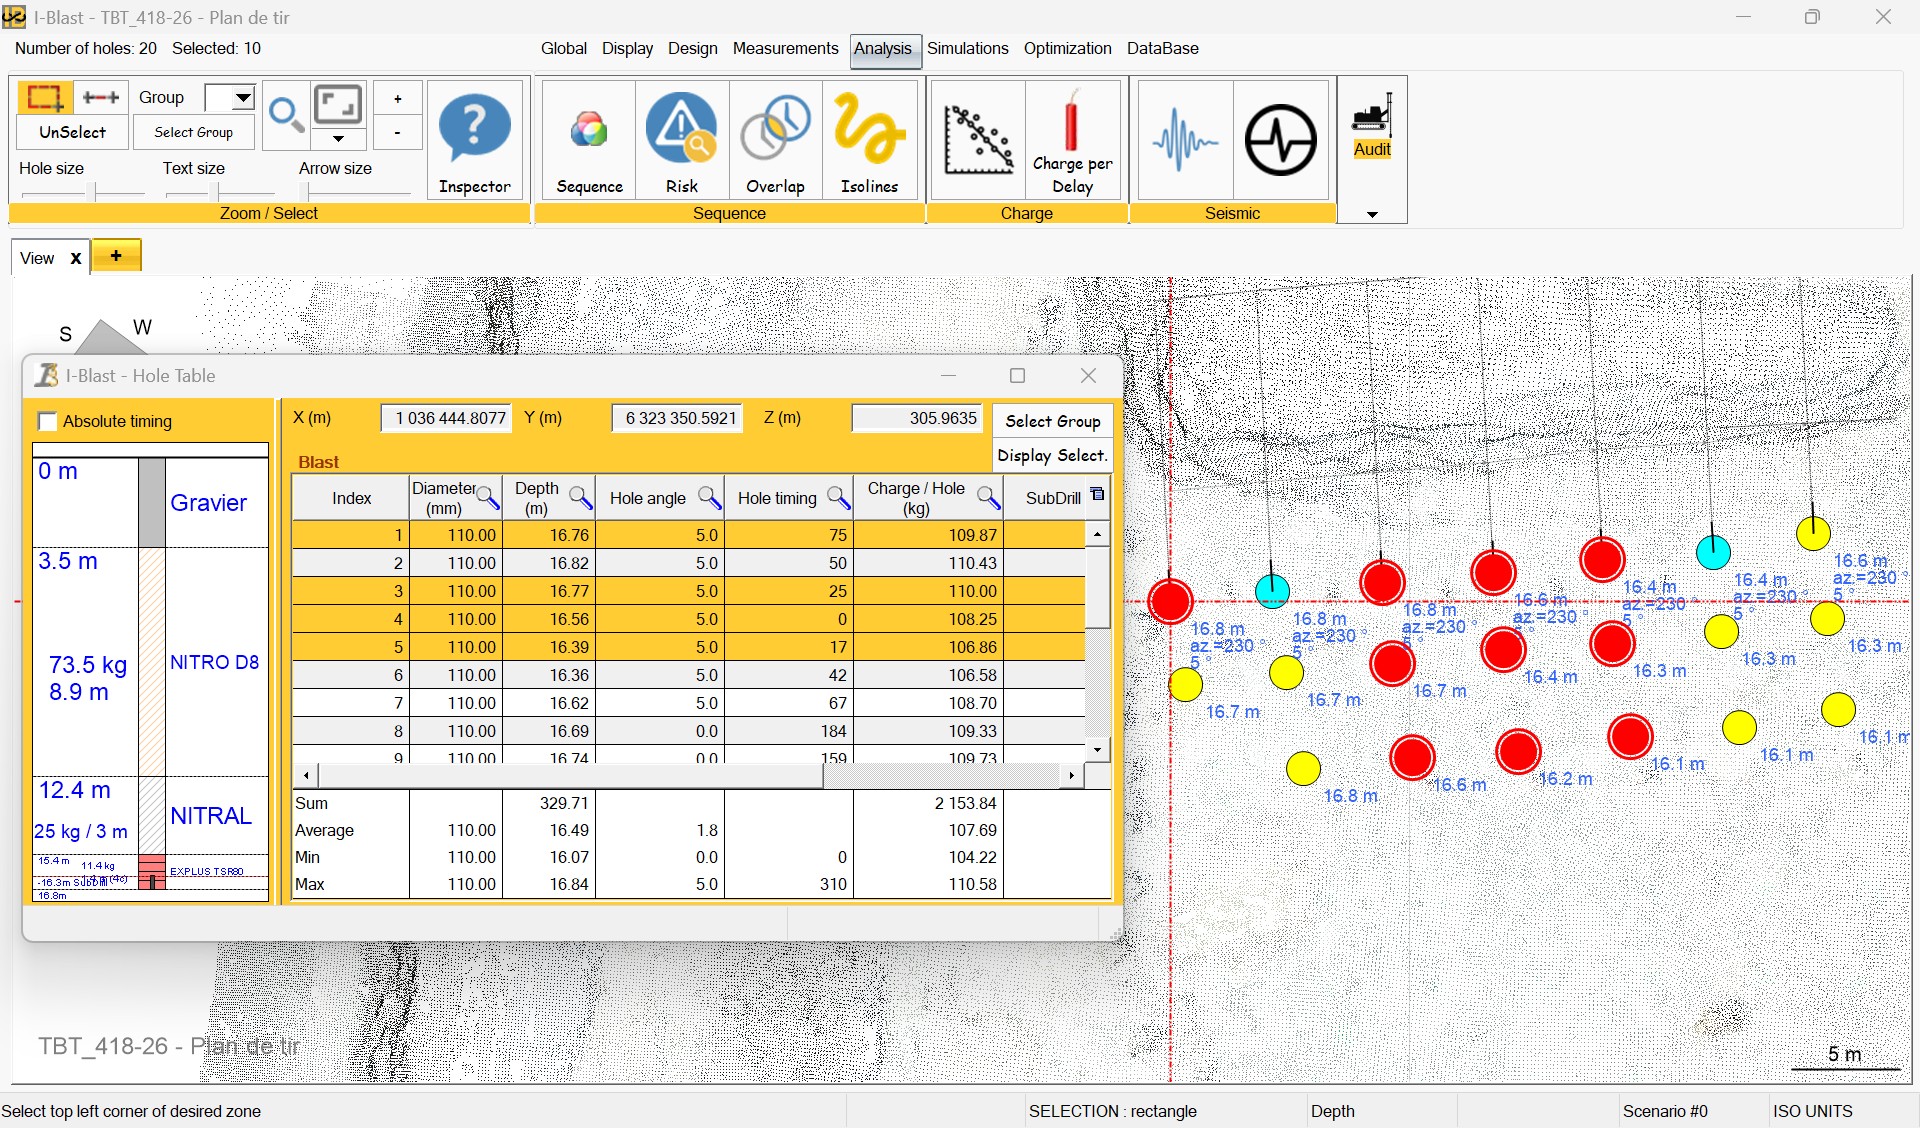Expand ribbon overflow arrow below Audit
Viewport: 1920px width, 1128px height.
[1372, 214]
